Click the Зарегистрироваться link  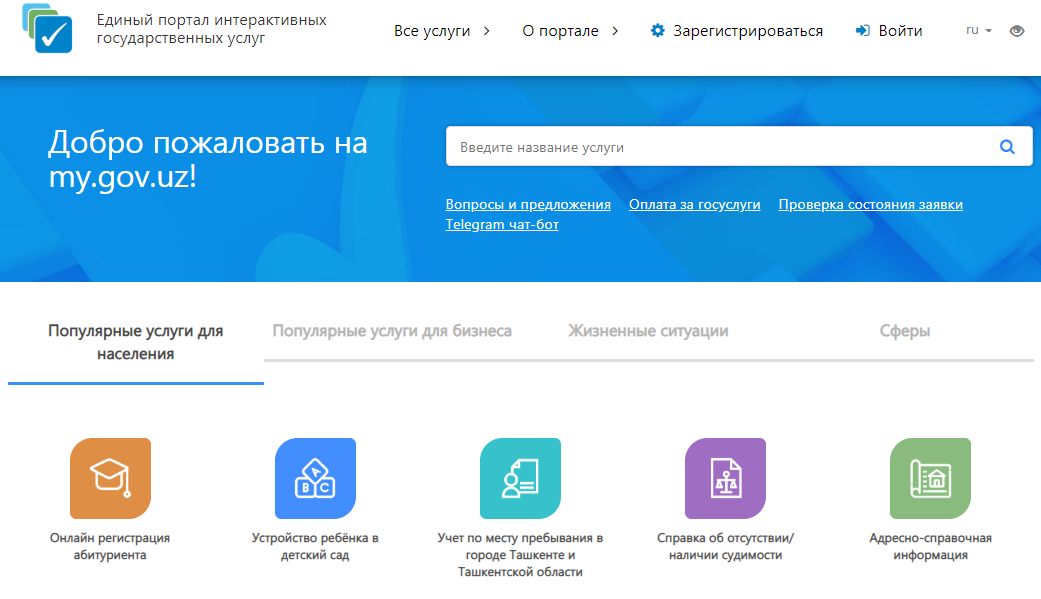point(748,31)
